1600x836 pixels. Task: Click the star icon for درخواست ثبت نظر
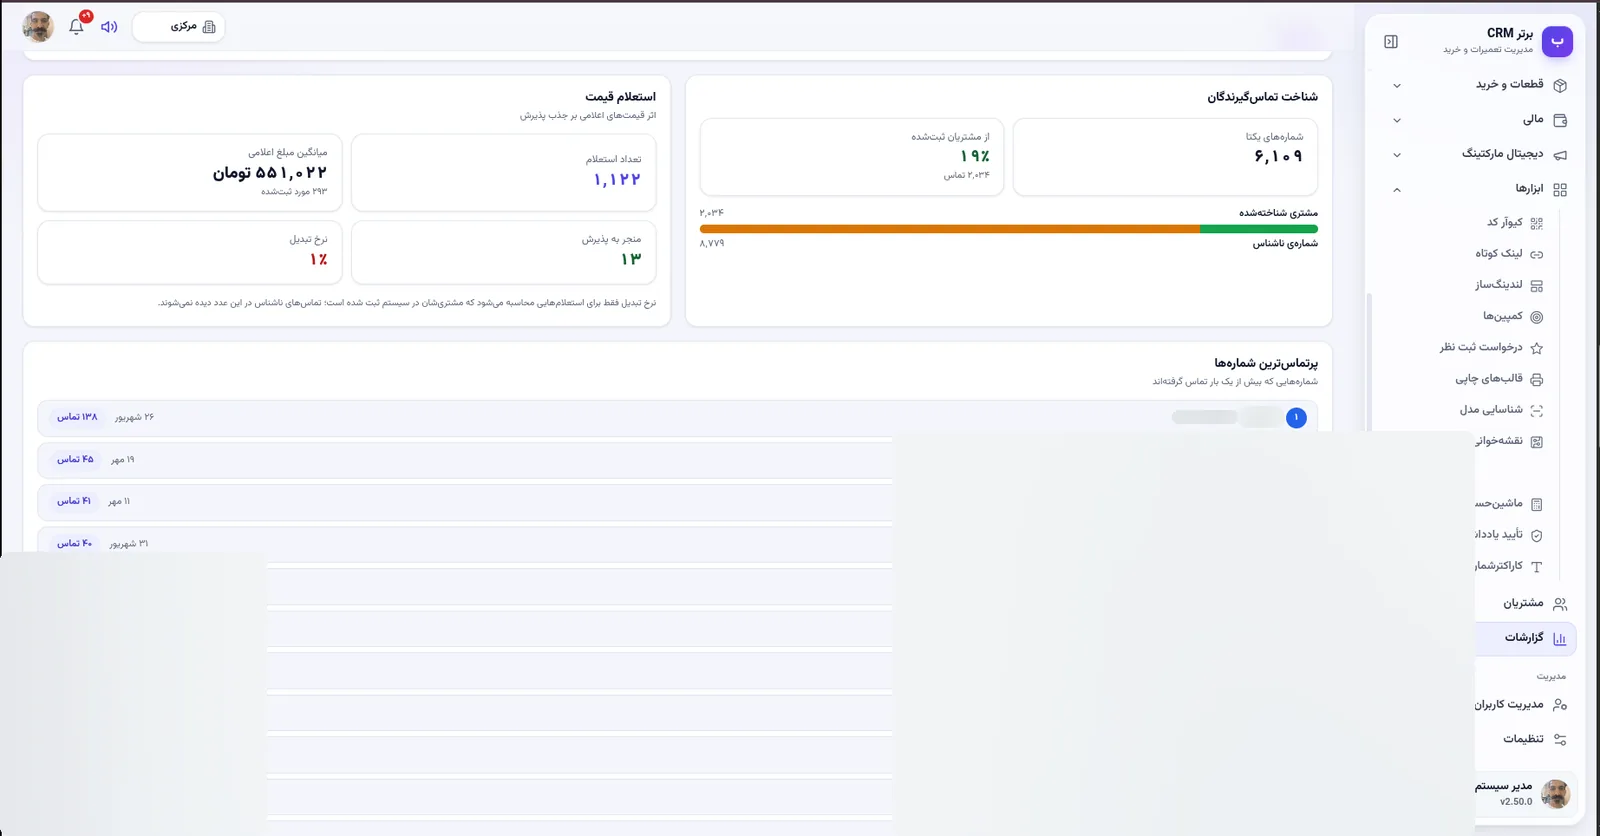1537,348
